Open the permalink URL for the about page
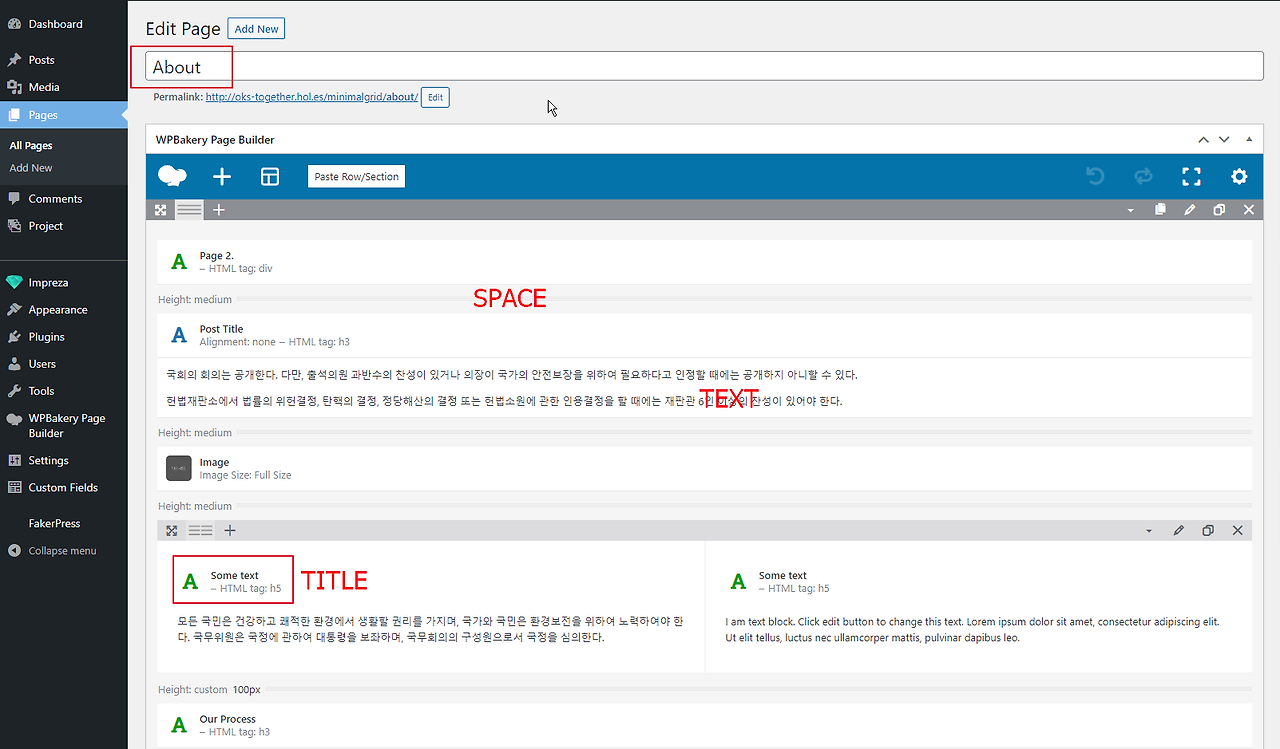 [x=312, y=97]
